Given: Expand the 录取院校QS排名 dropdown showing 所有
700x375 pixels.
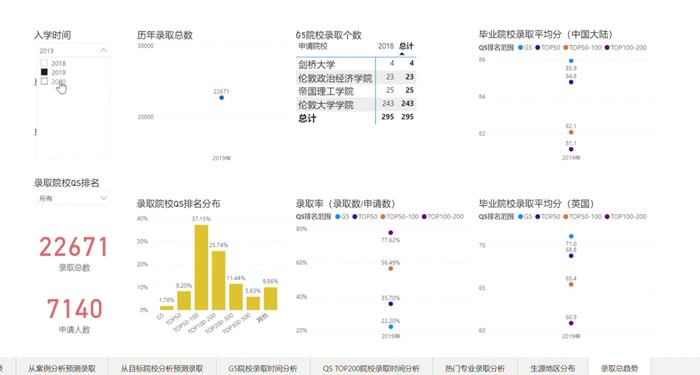Looking at the screenshot, I should pyautogui.click(x=73, y=198).
